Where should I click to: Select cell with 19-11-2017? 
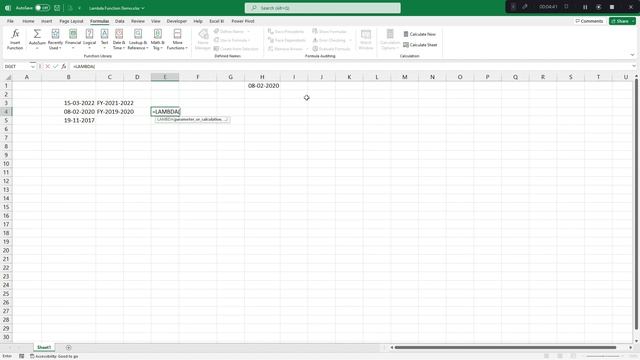[x=69, y=120]
